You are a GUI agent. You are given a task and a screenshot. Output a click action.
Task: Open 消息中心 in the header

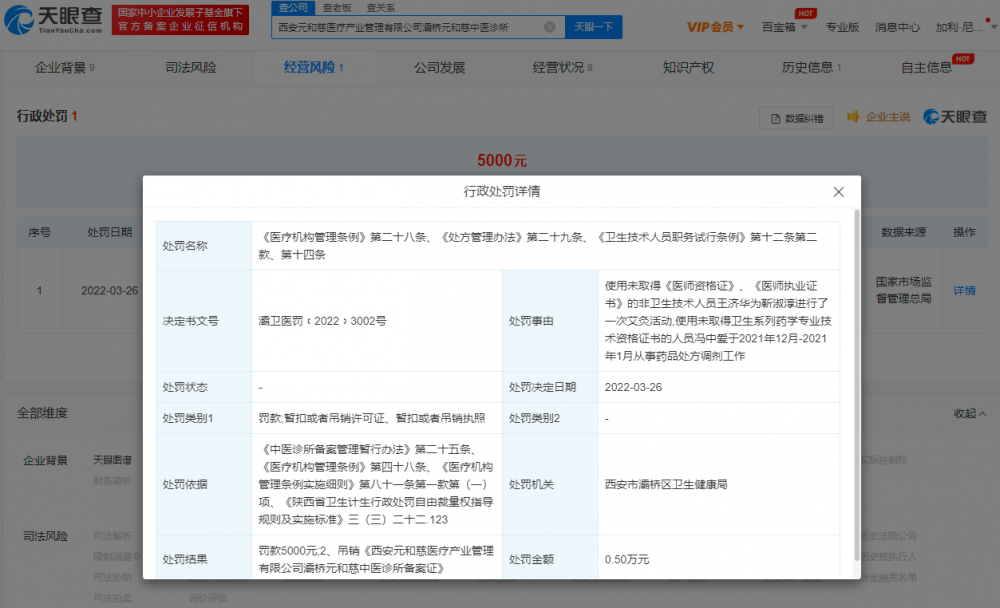897,27
